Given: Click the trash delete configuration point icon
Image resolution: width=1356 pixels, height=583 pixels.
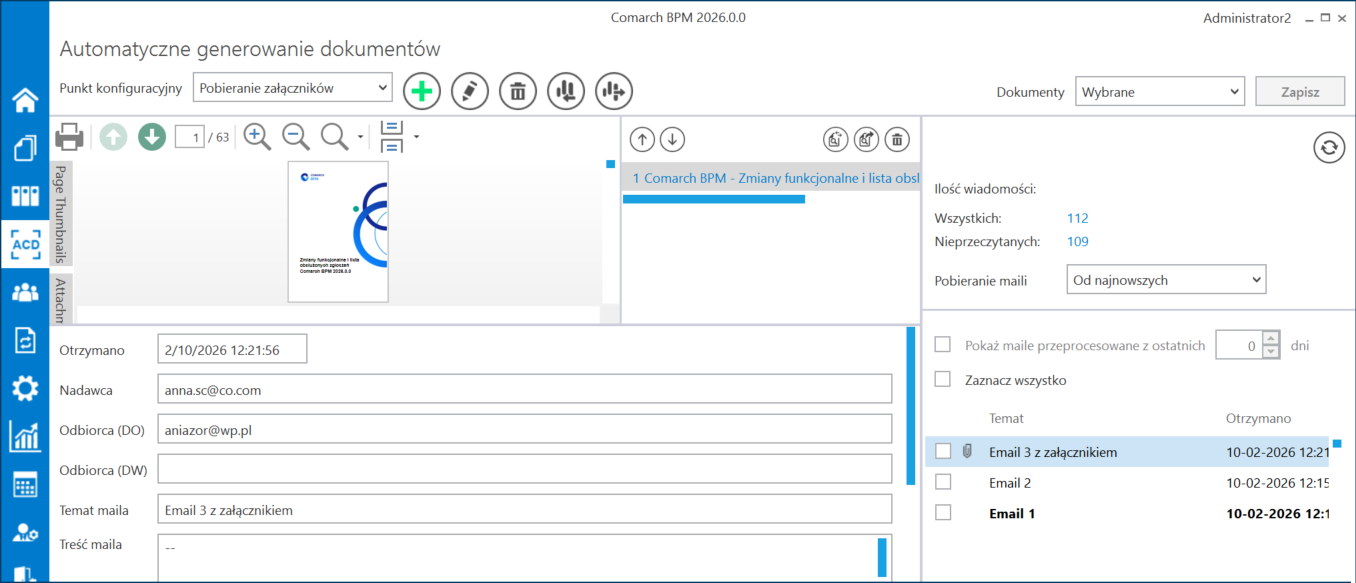Looking at the screenshot, I should (518, 91).
